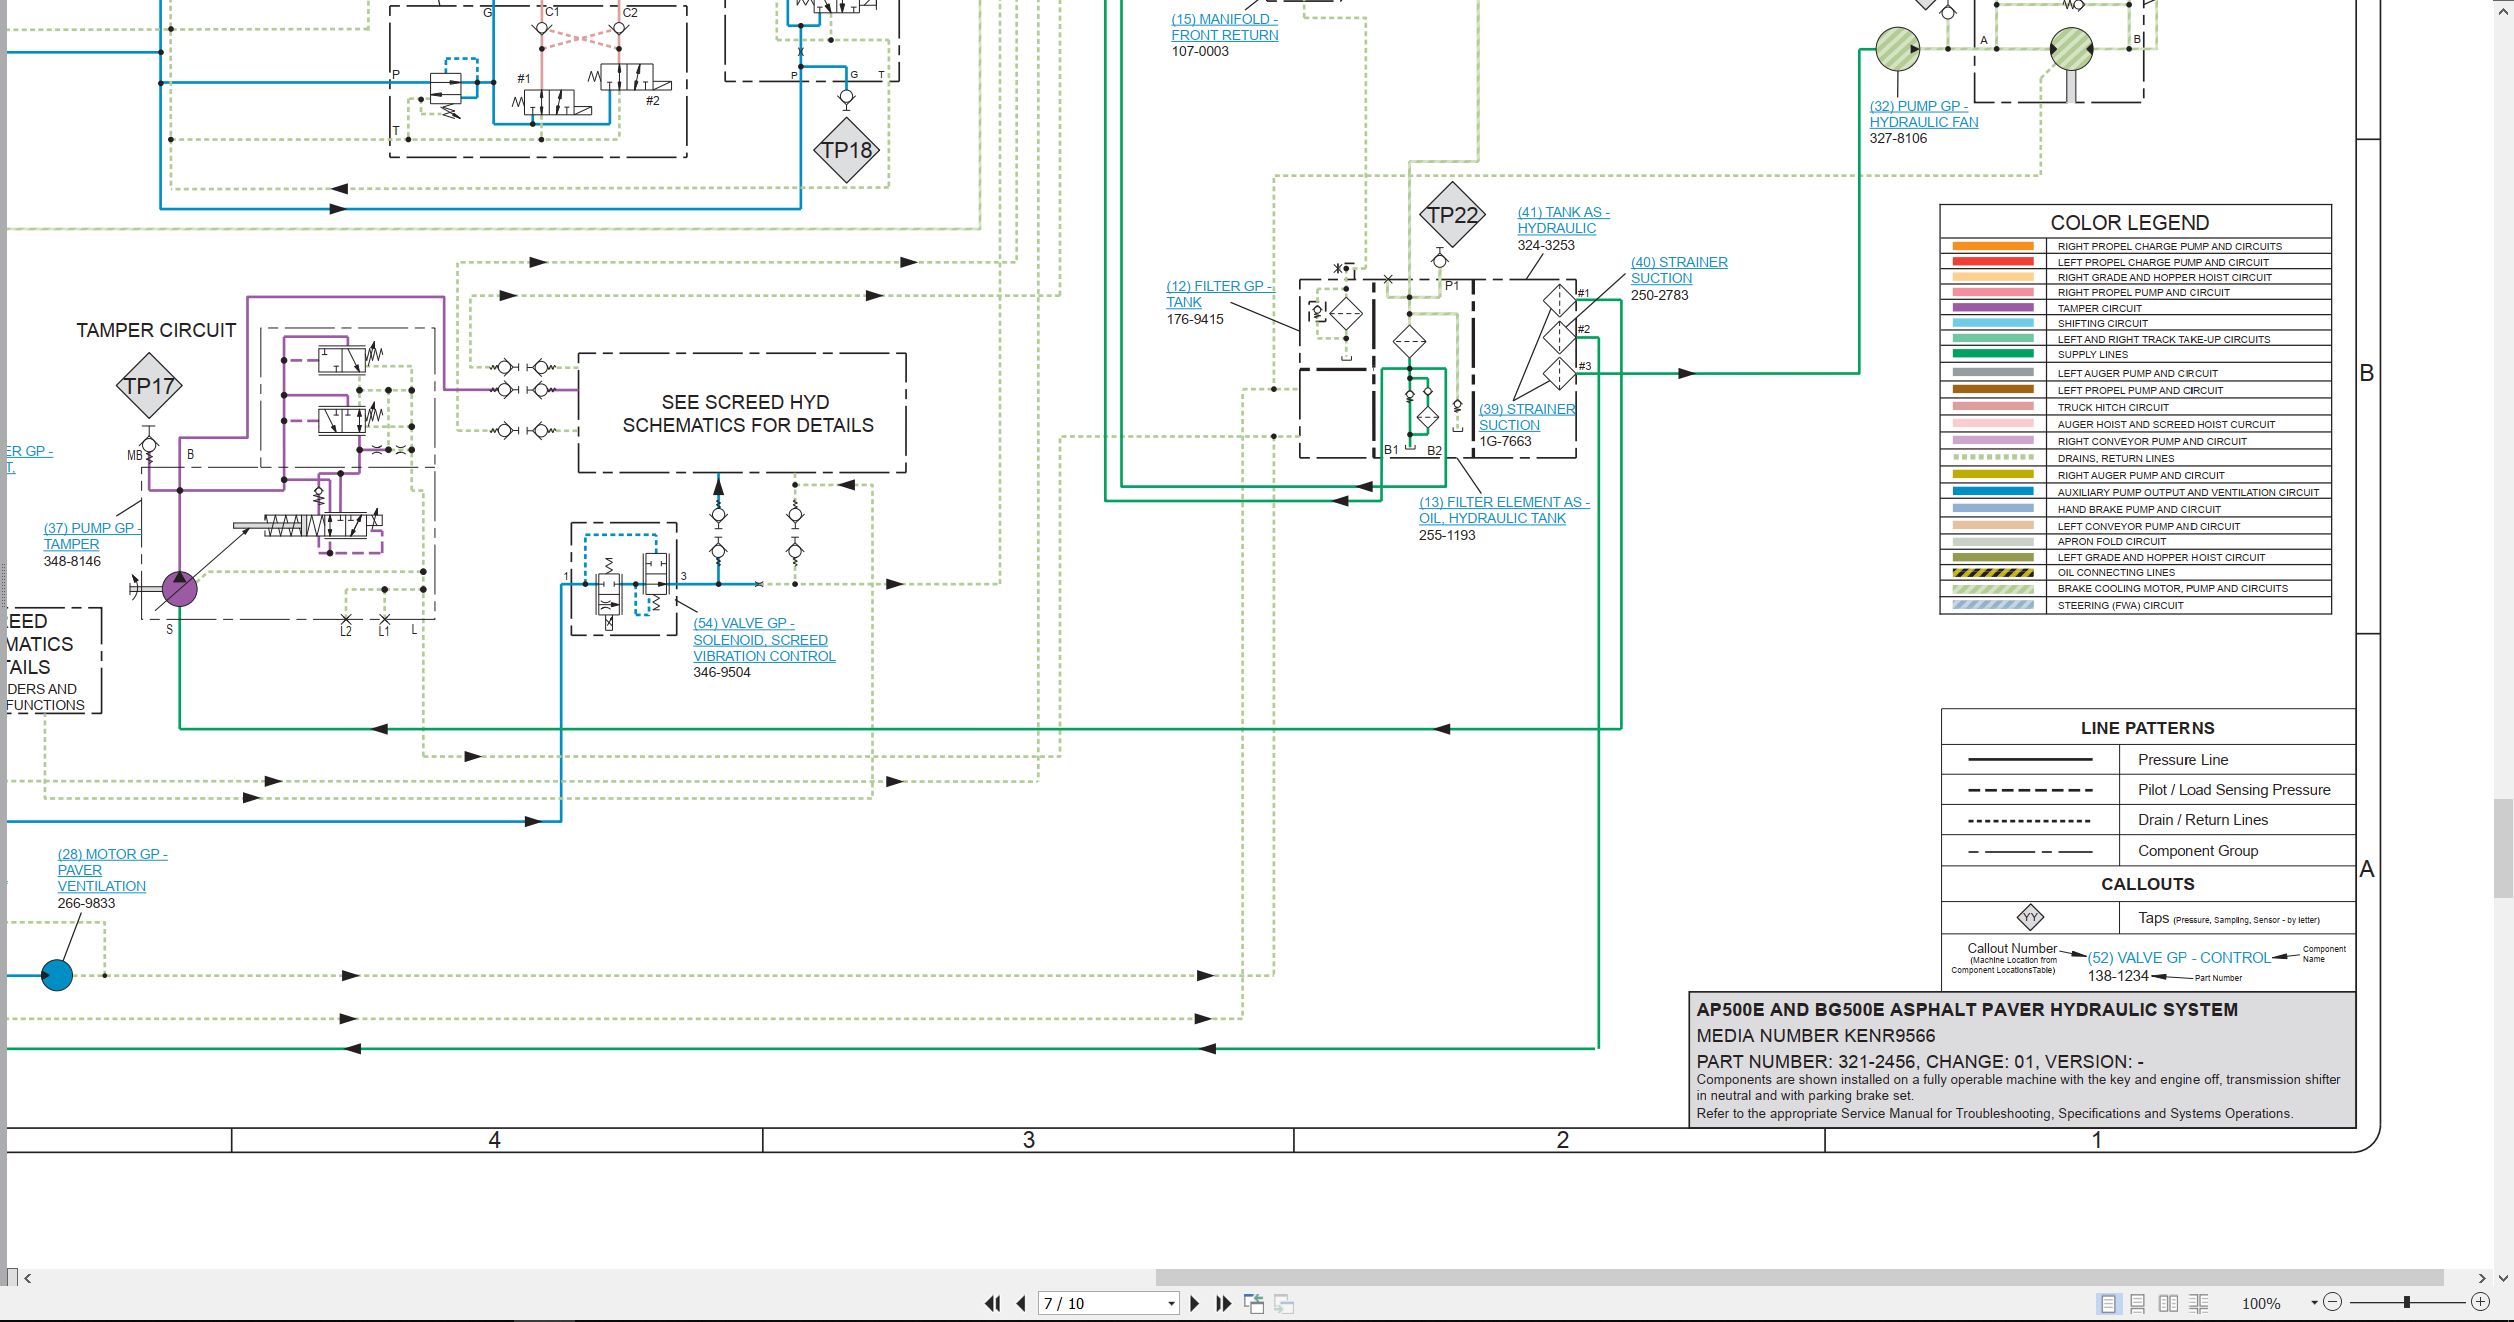
Task: Click the horizontal scroll left arrow
Action: coord(28,1278)
